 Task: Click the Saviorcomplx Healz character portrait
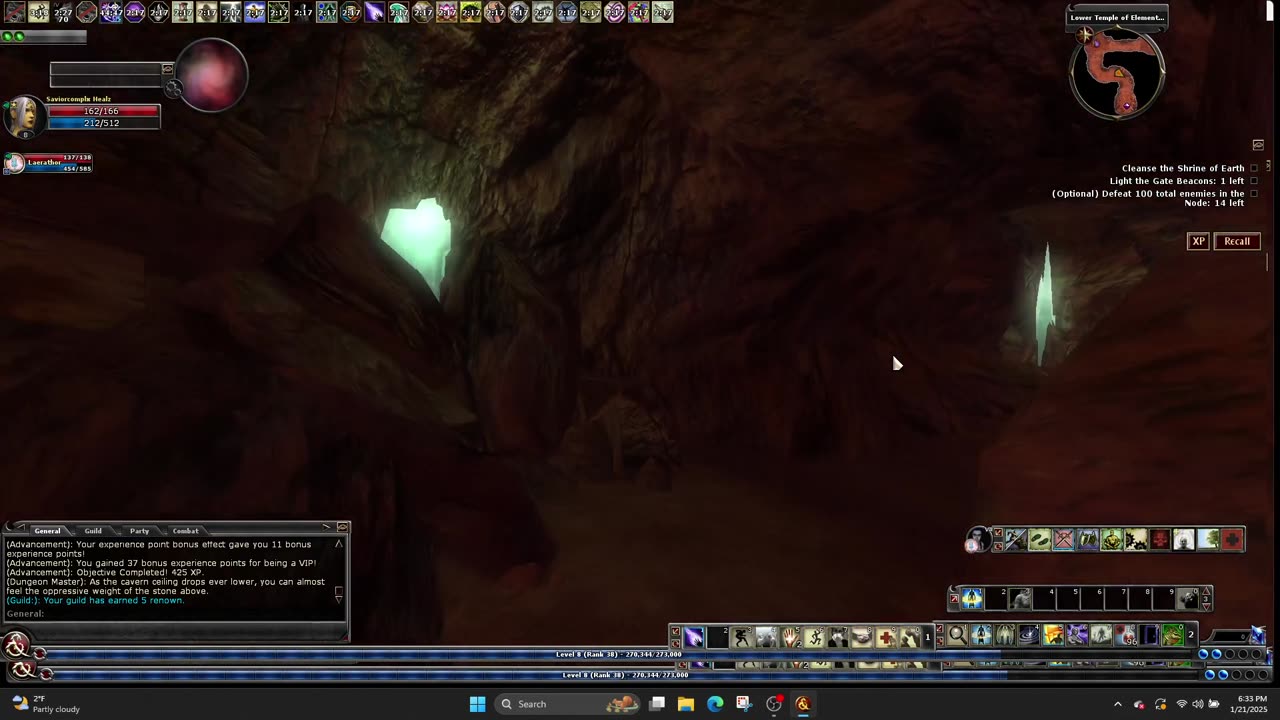coord(24,117)
